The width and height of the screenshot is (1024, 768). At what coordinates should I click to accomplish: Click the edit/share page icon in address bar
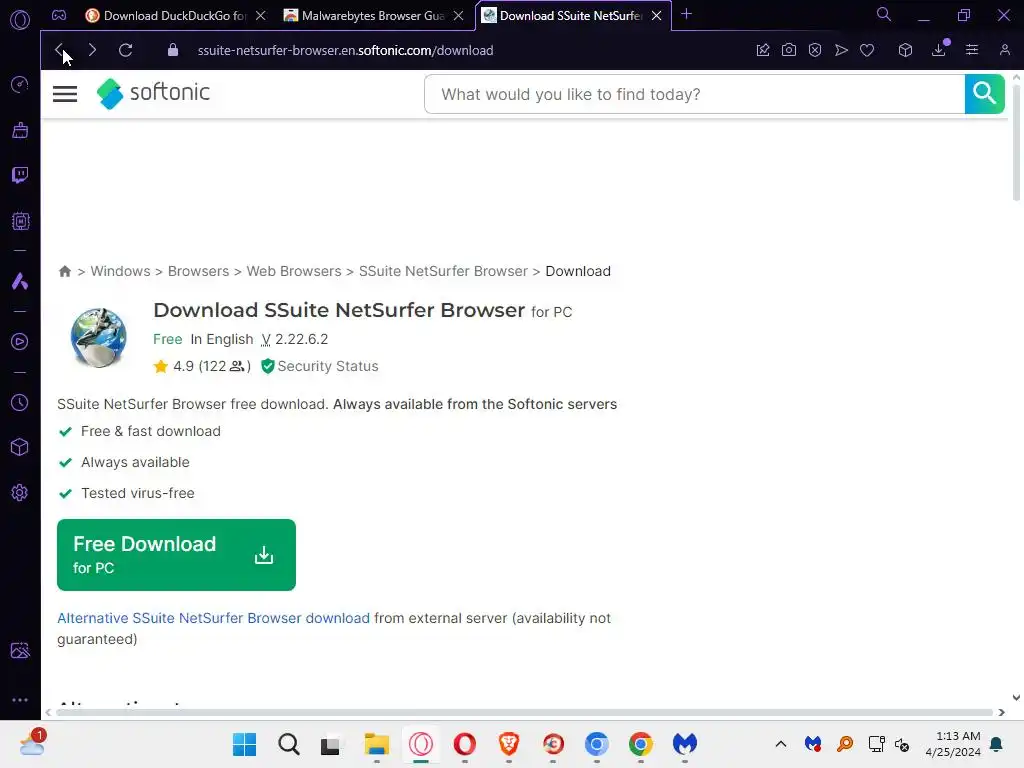[763, 50]
